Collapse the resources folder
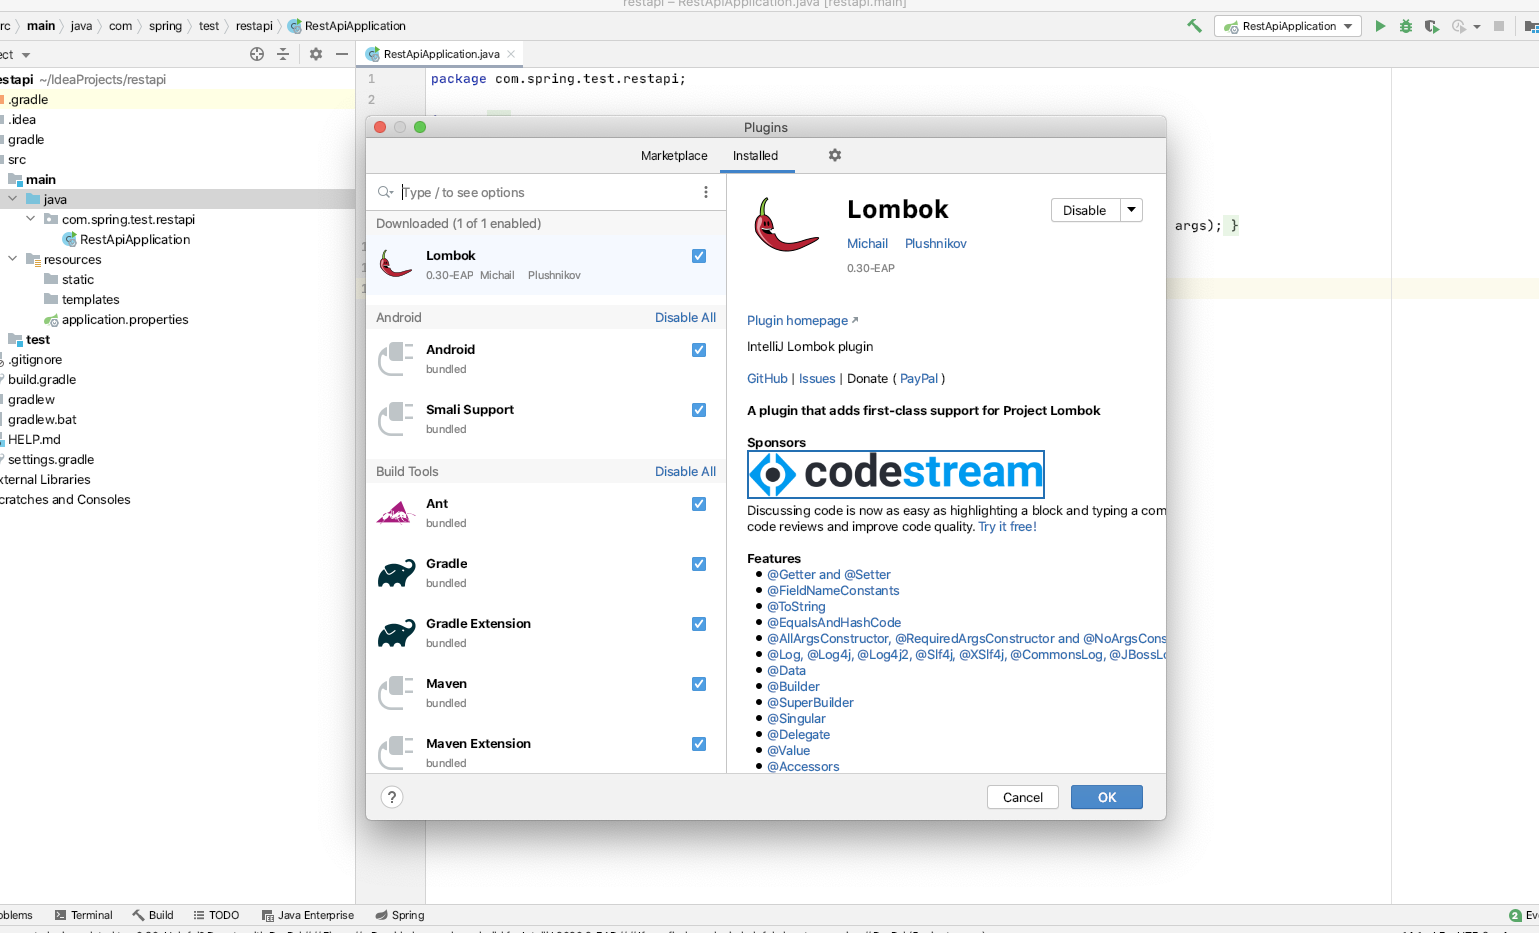This screenshot has height=933, width=1539. pos(13,259)
